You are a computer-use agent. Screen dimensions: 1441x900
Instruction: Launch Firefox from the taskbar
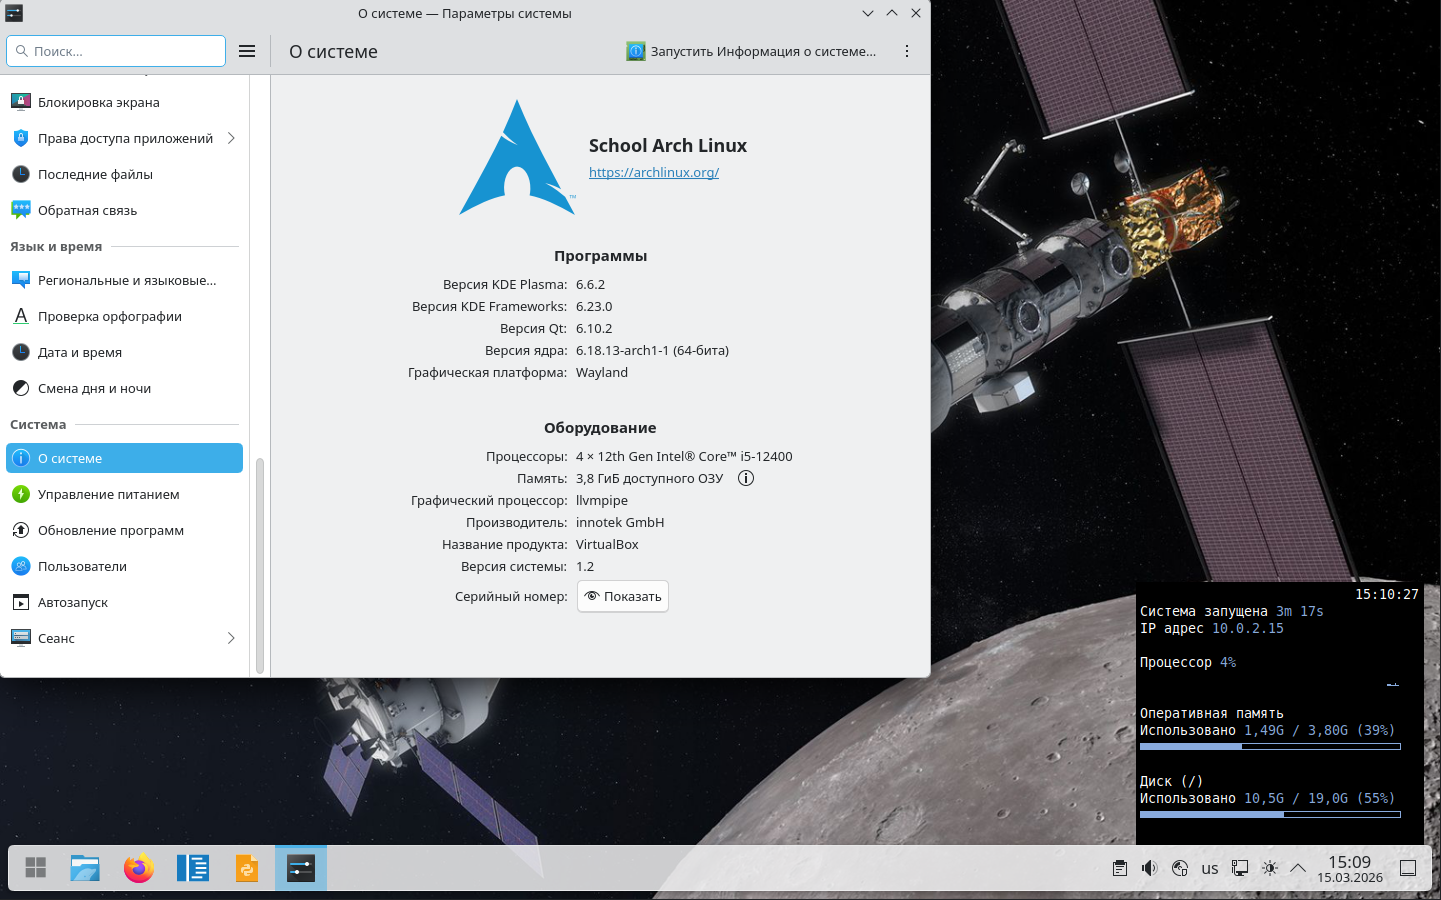[x=139, y=868]
